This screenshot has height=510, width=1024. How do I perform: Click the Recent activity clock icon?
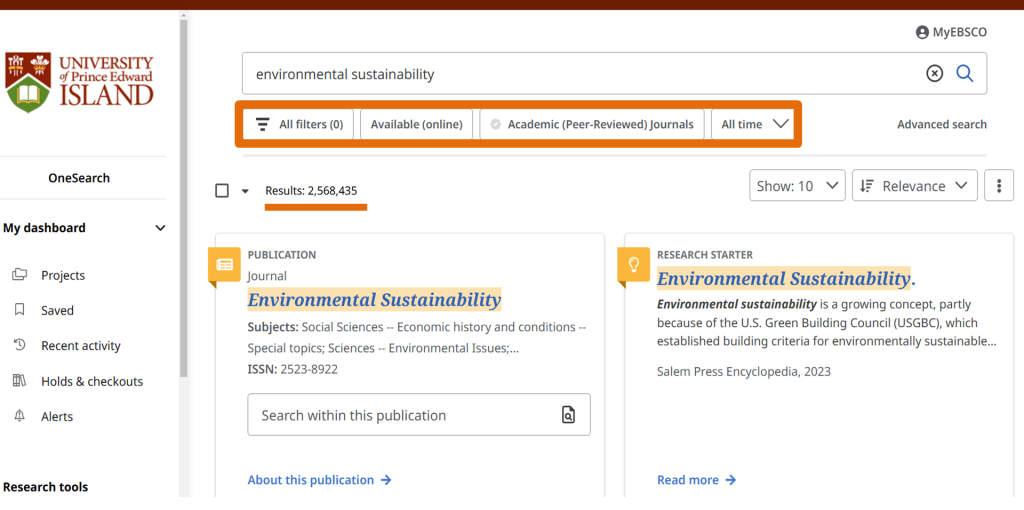point(19,345)
